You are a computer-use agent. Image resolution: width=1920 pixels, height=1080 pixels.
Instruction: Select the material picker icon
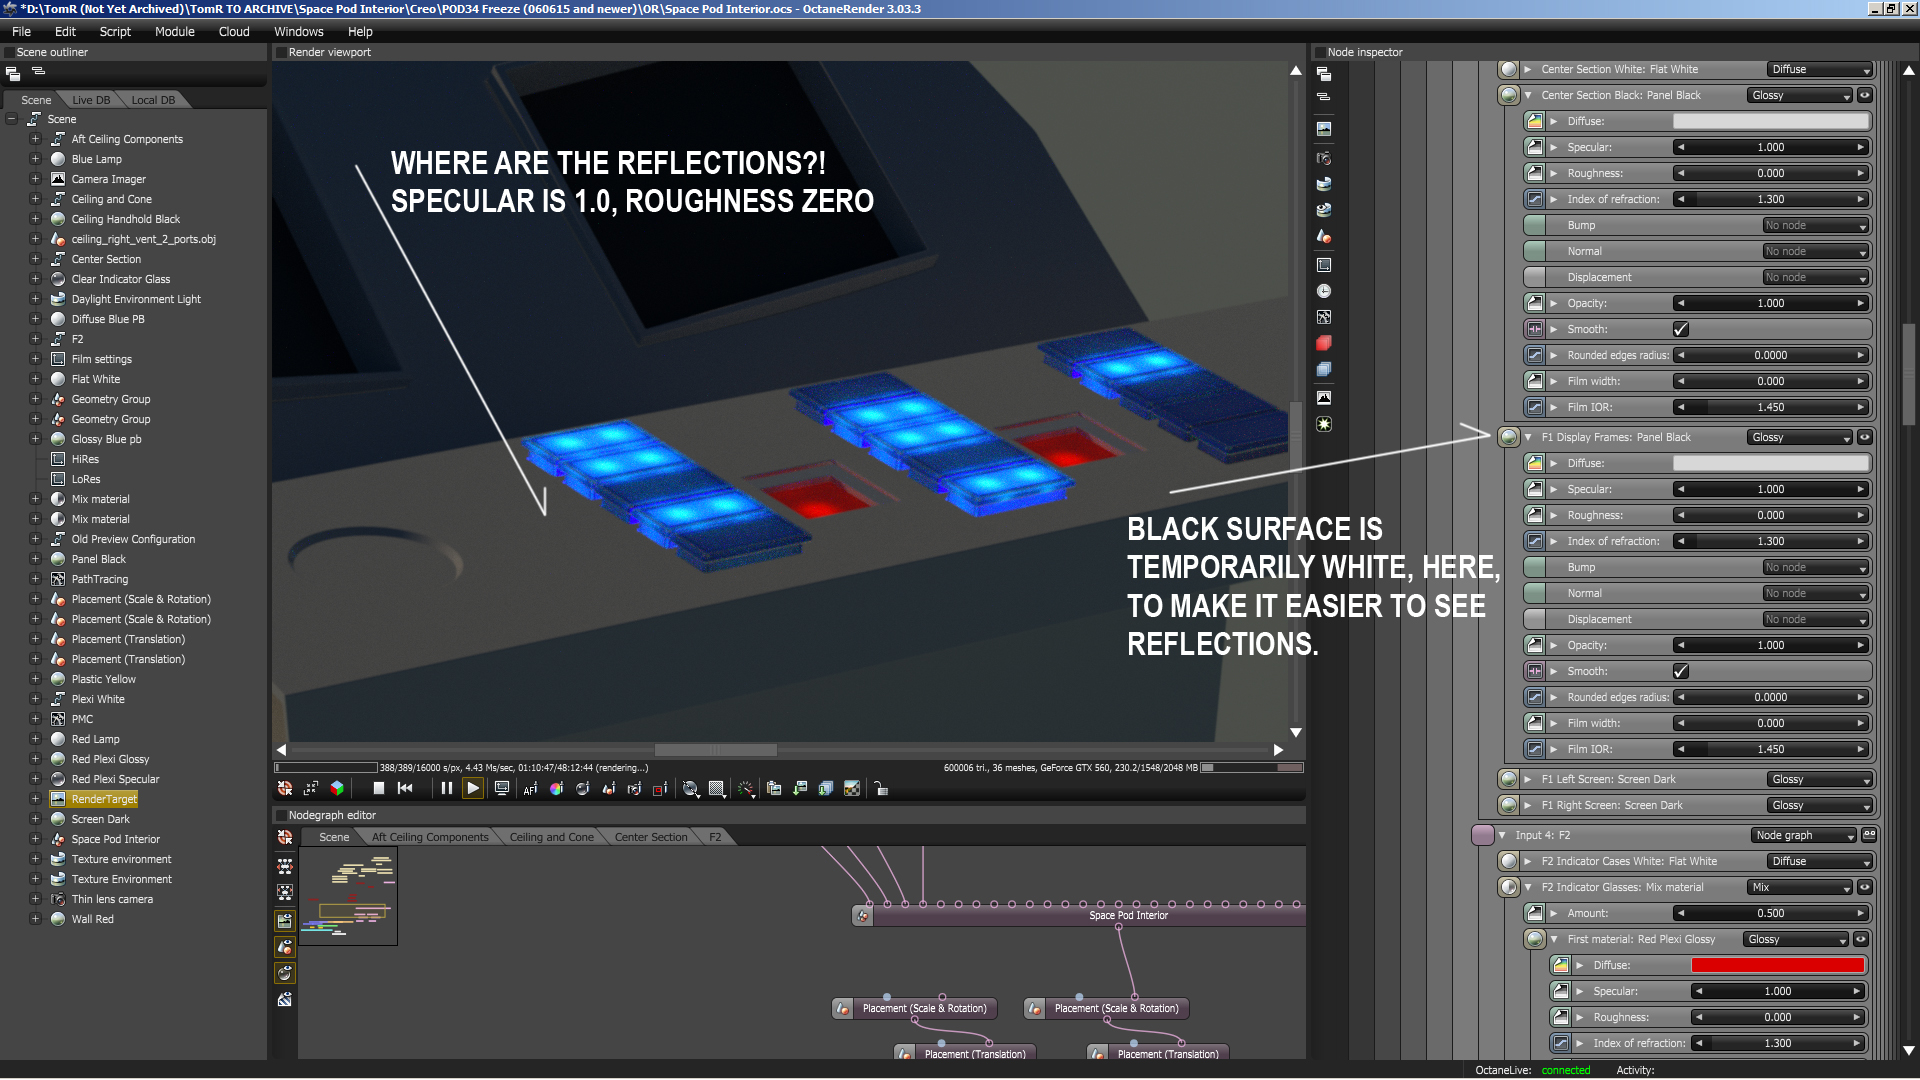coord(582,789)
